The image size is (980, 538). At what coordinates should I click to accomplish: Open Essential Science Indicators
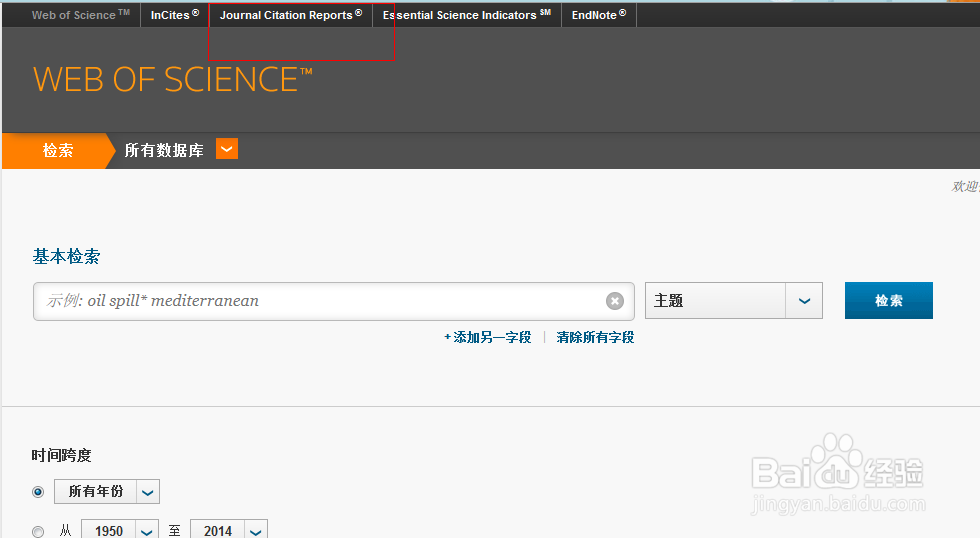(x=467, y=14)
